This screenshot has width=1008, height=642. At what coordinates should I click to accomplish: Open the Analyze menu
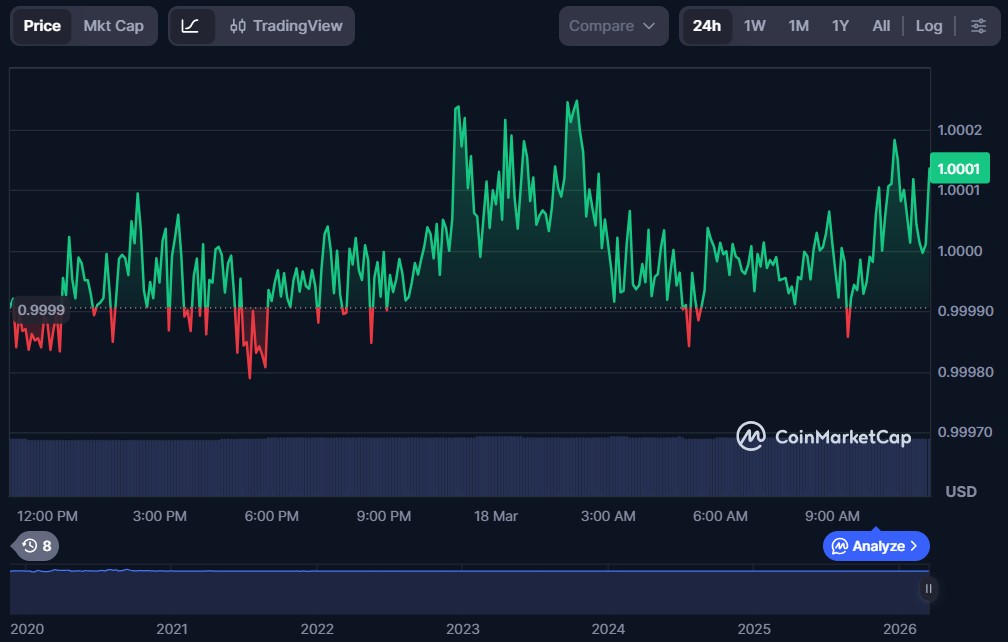click(x=876, y=546)
